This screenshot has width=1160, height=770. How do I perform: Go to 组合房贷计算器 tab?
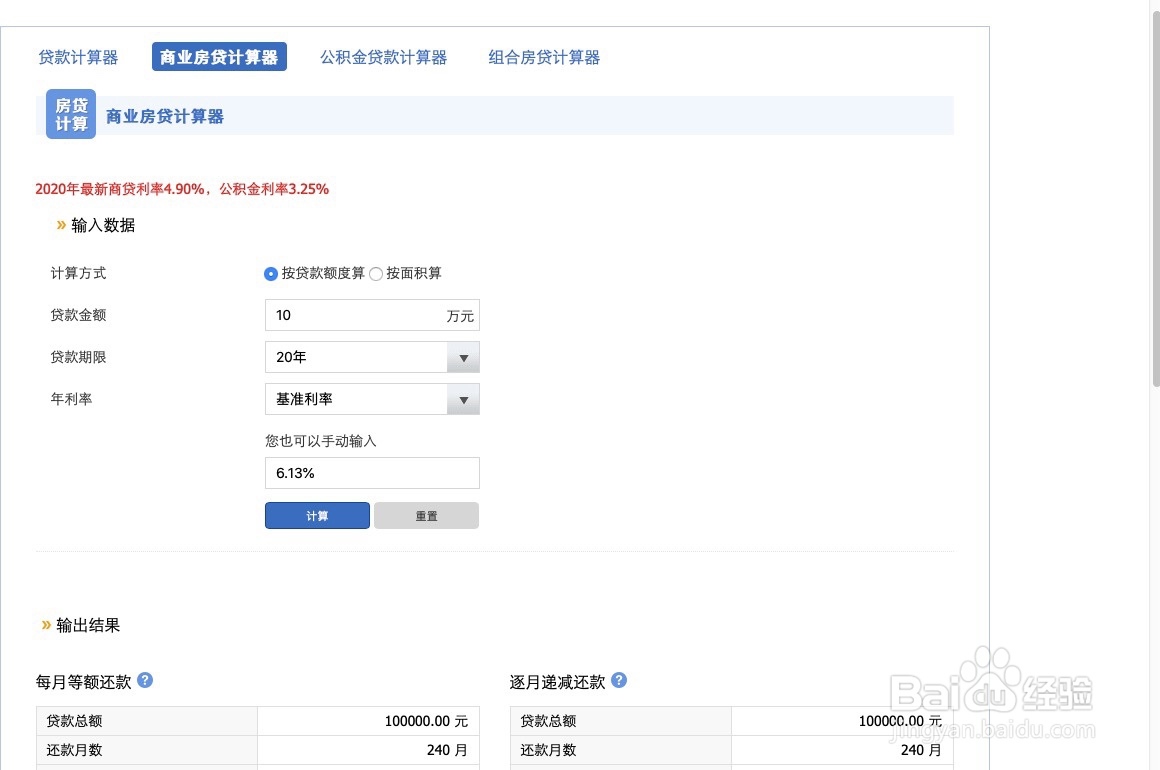tap(544, 58)
